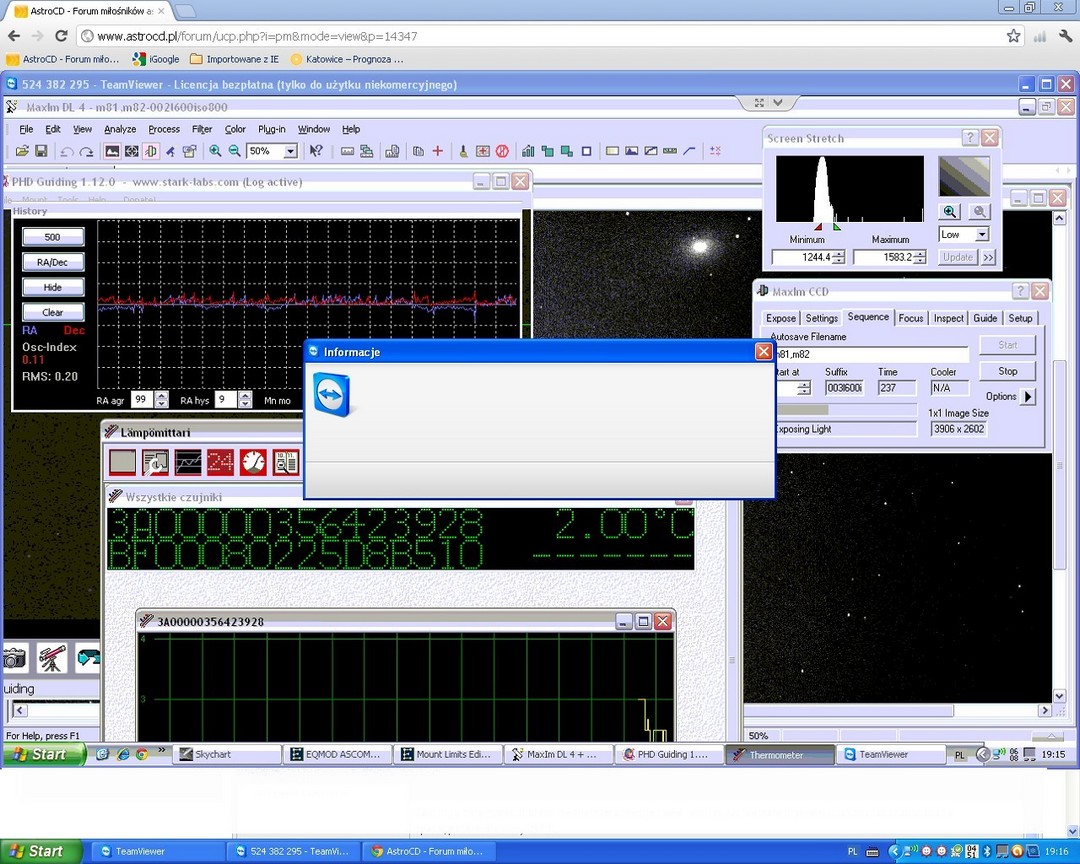
Task: Click the Save disk icon in MaxIm DL toolbar
Action: point(41,151)
